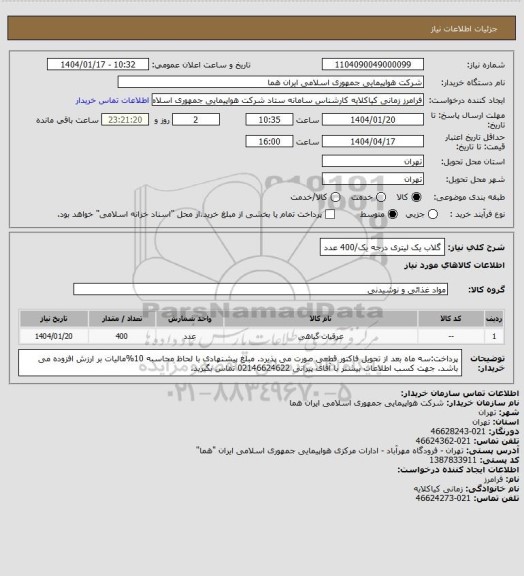Click the row number cell 1
524x576 pixels.
coord(494,336)
